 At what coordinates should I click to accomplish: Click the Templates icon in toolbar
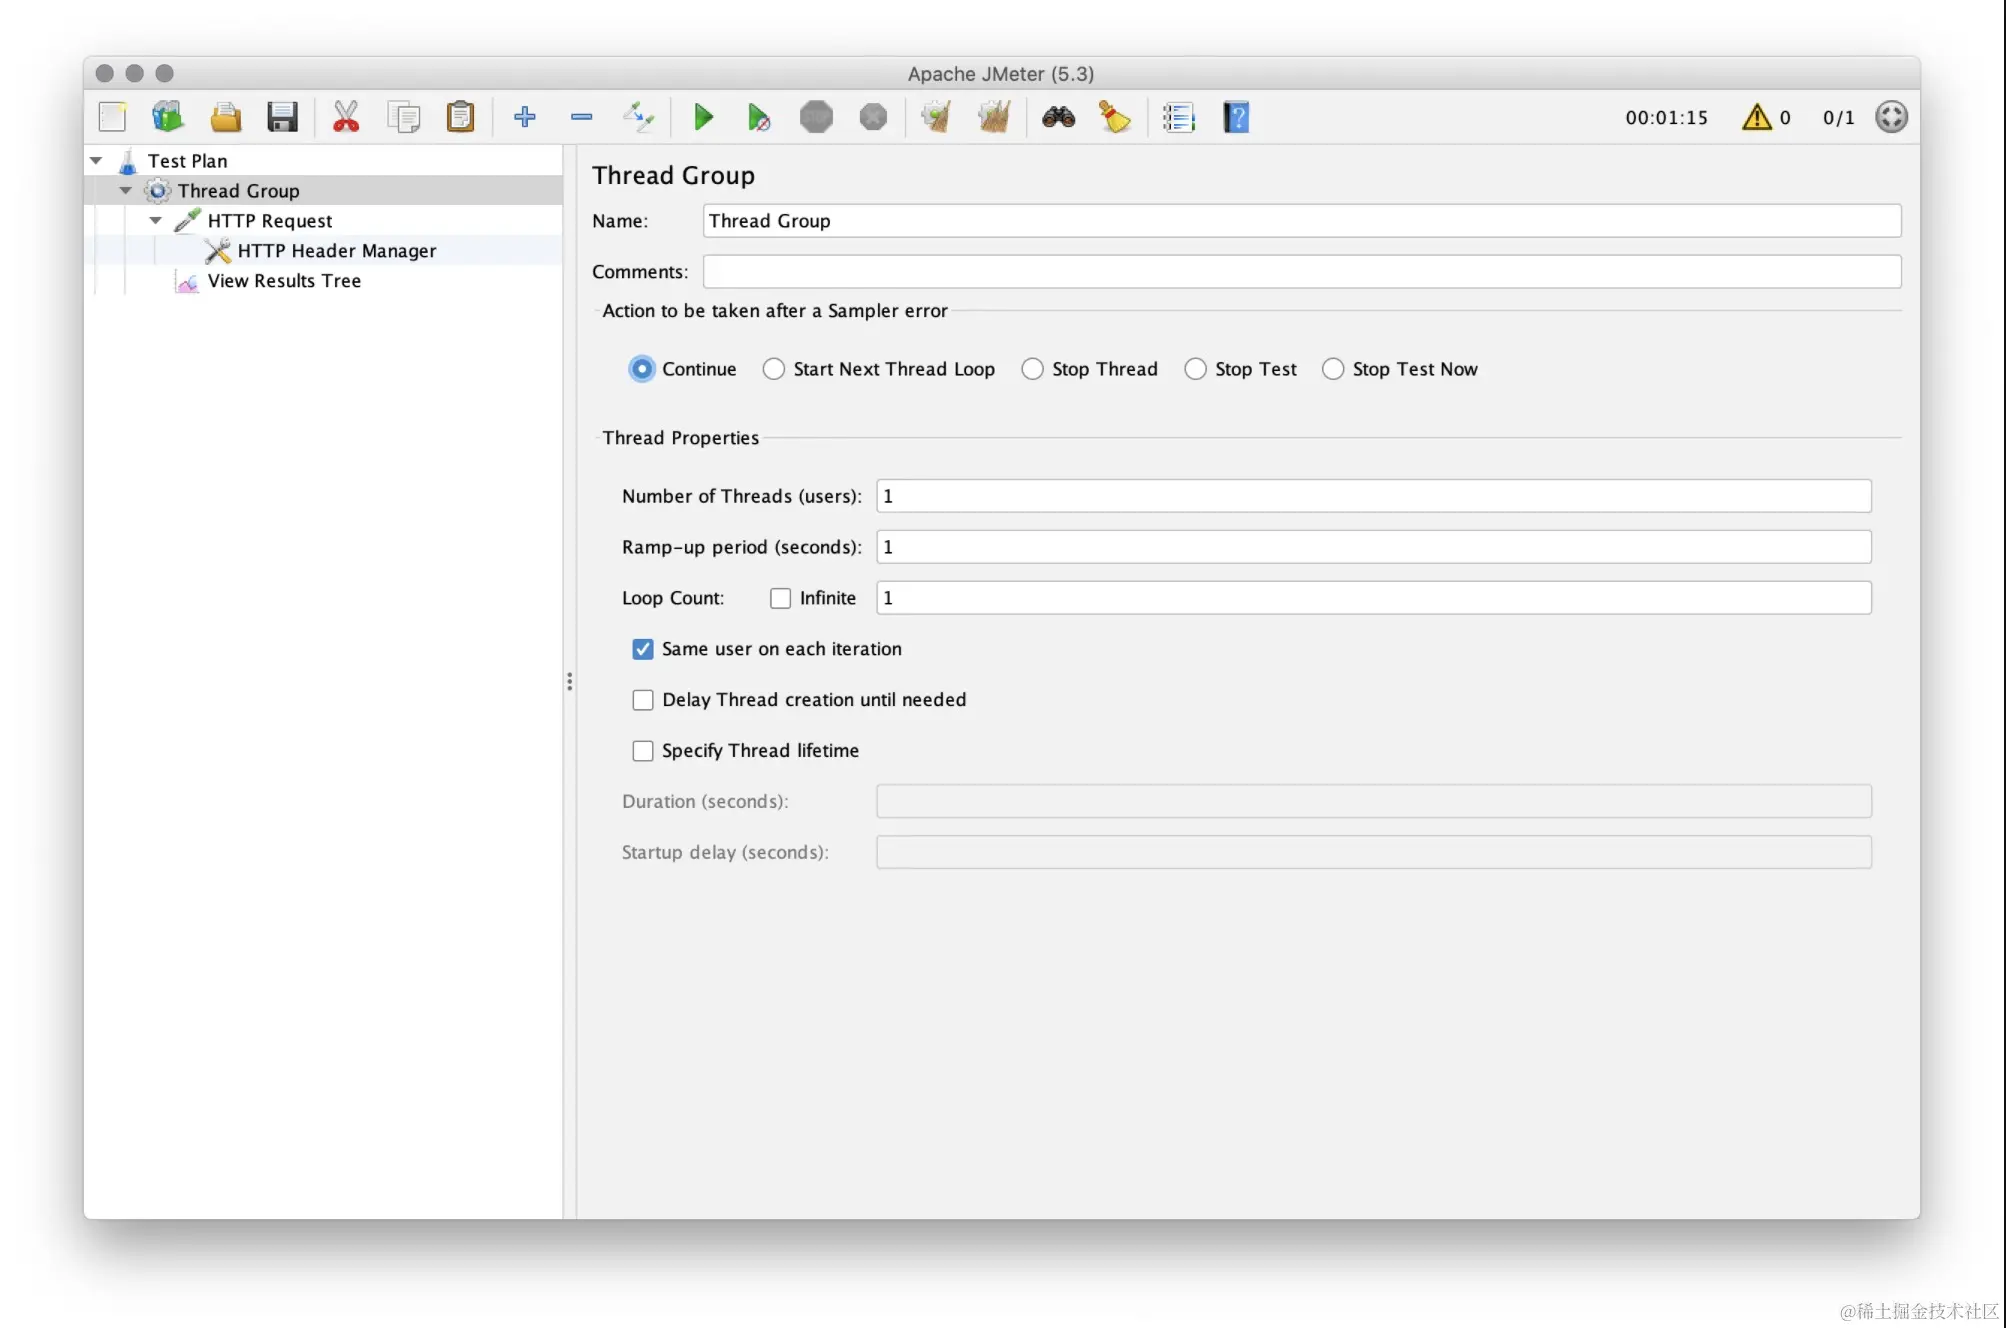coord(168,117)
